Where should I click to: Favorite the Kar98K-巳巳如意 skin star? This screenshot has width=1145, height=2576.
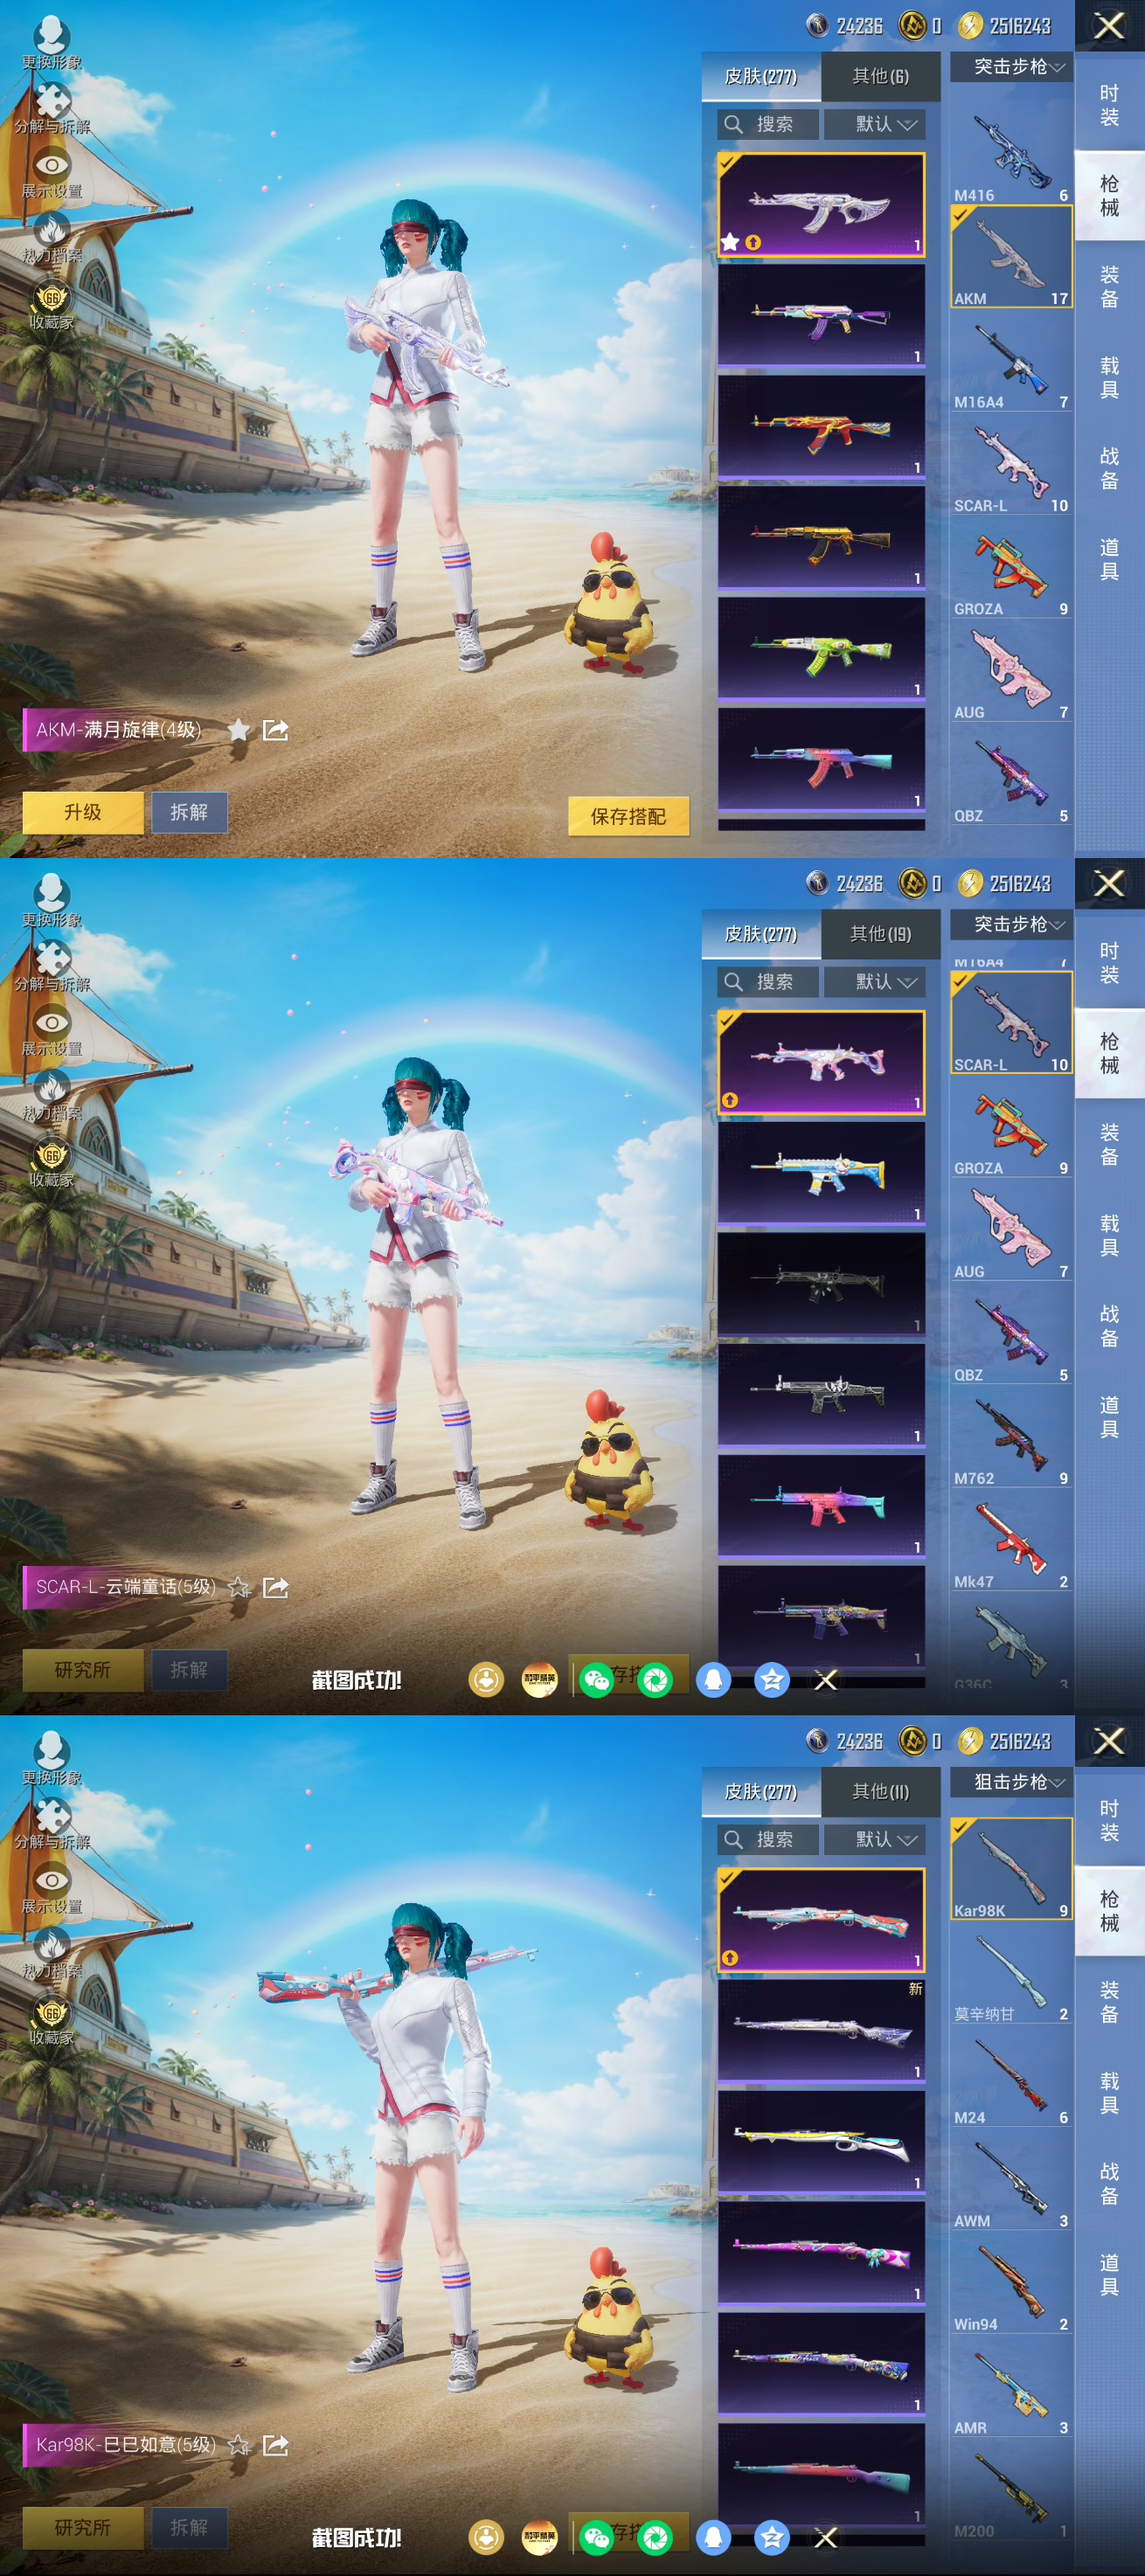click(x=238, y=2445)
